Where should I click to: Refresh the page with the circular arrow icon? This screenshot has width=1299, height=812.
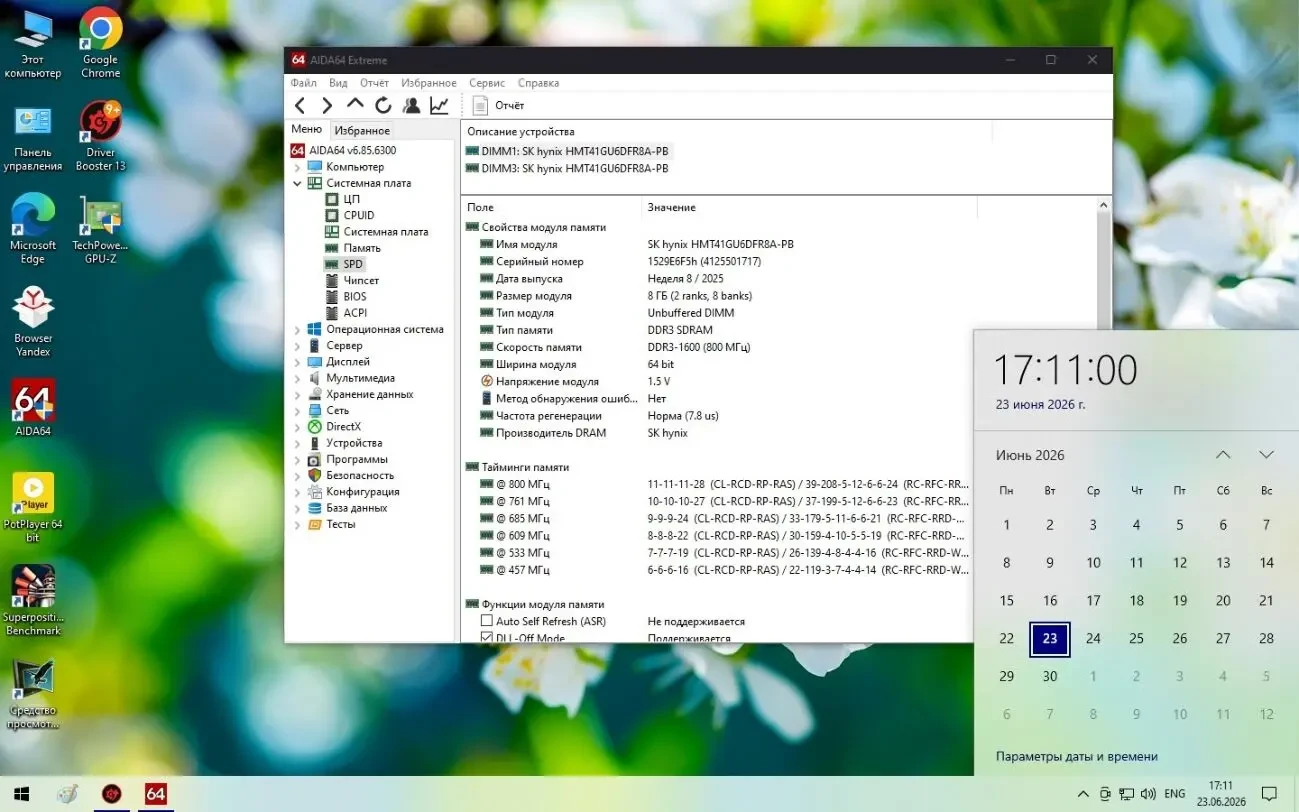(x=383, y=105)
